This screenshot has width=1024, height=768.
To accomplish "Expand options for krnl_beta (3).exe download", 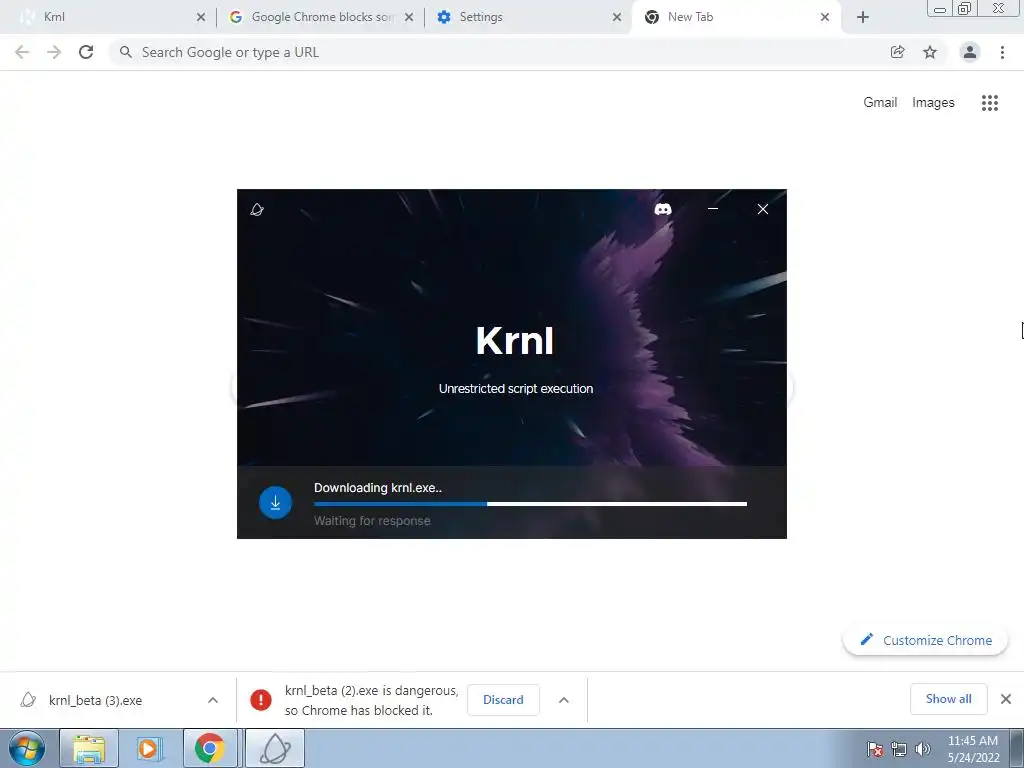I will pos(212,700).
